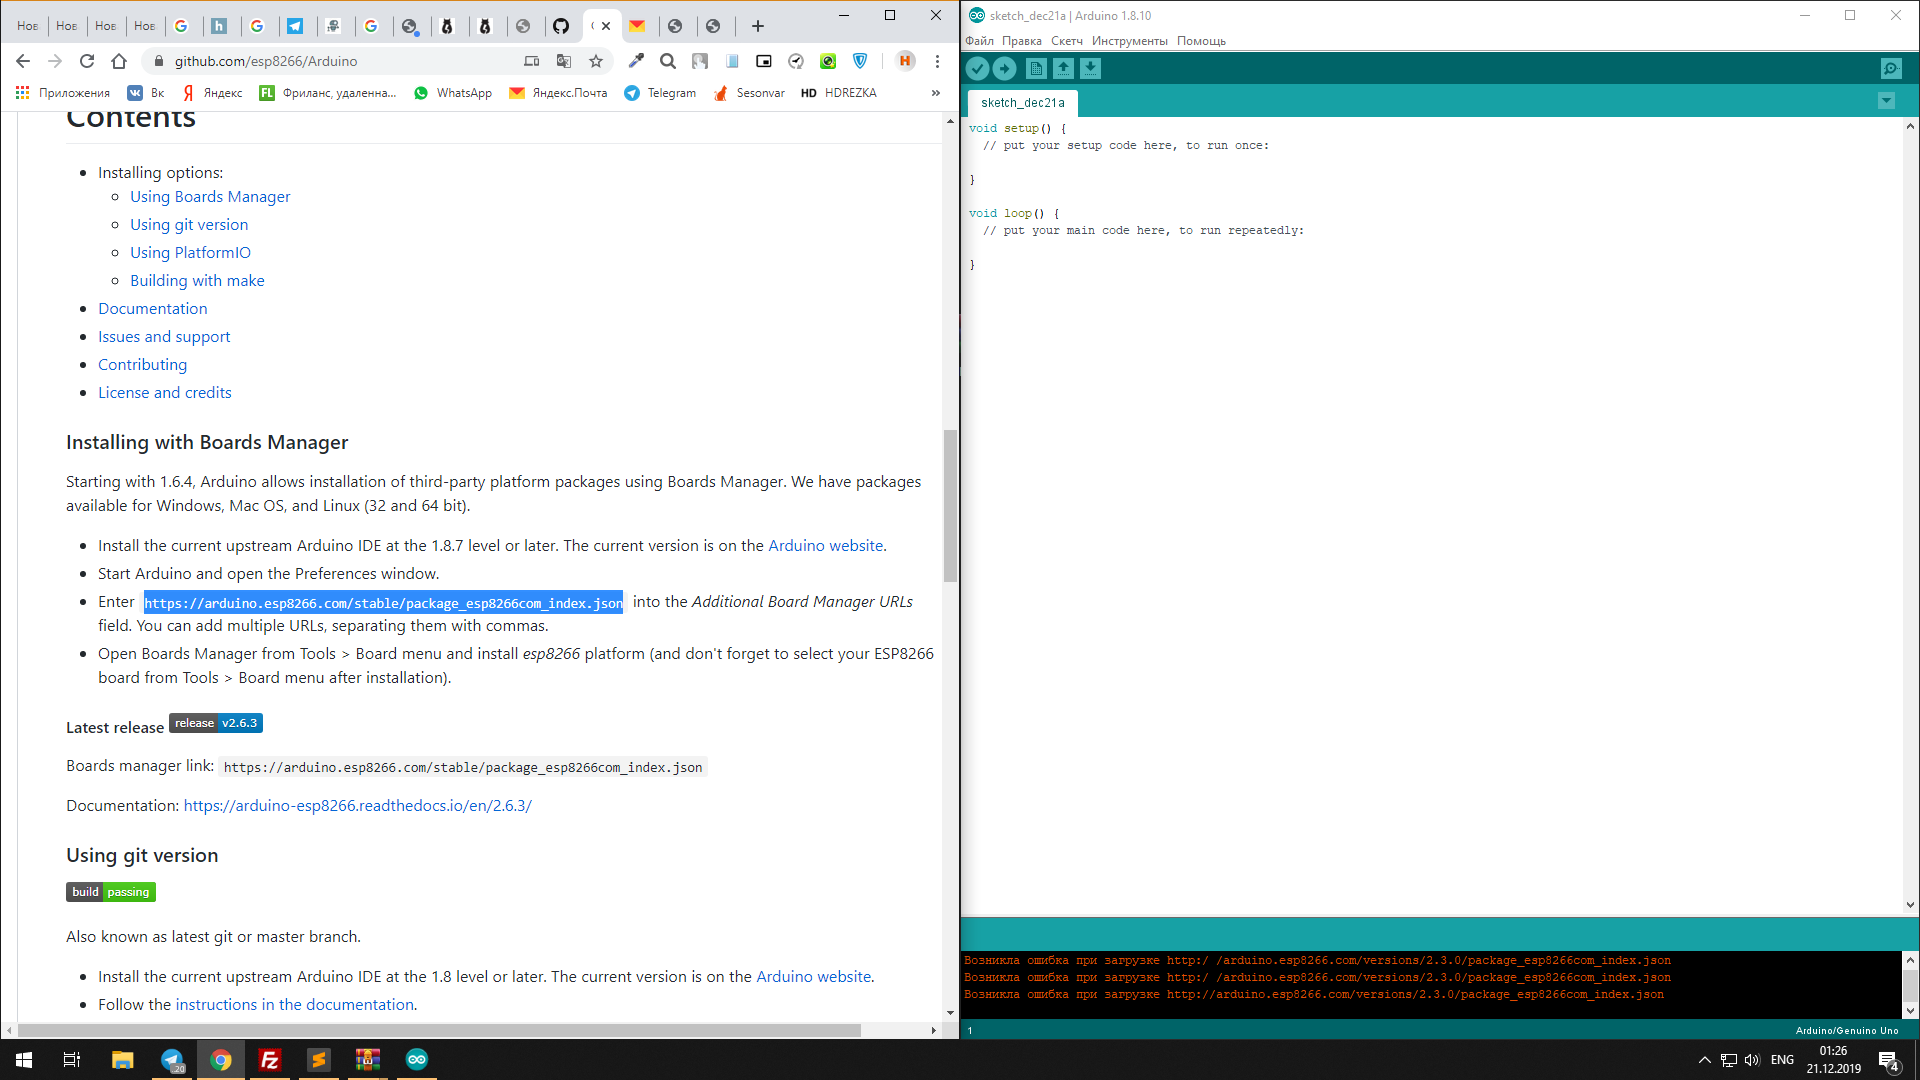Open Using PlatformIO link
This screenshot has height=1080, width=1920.
(x=190, y=253)
